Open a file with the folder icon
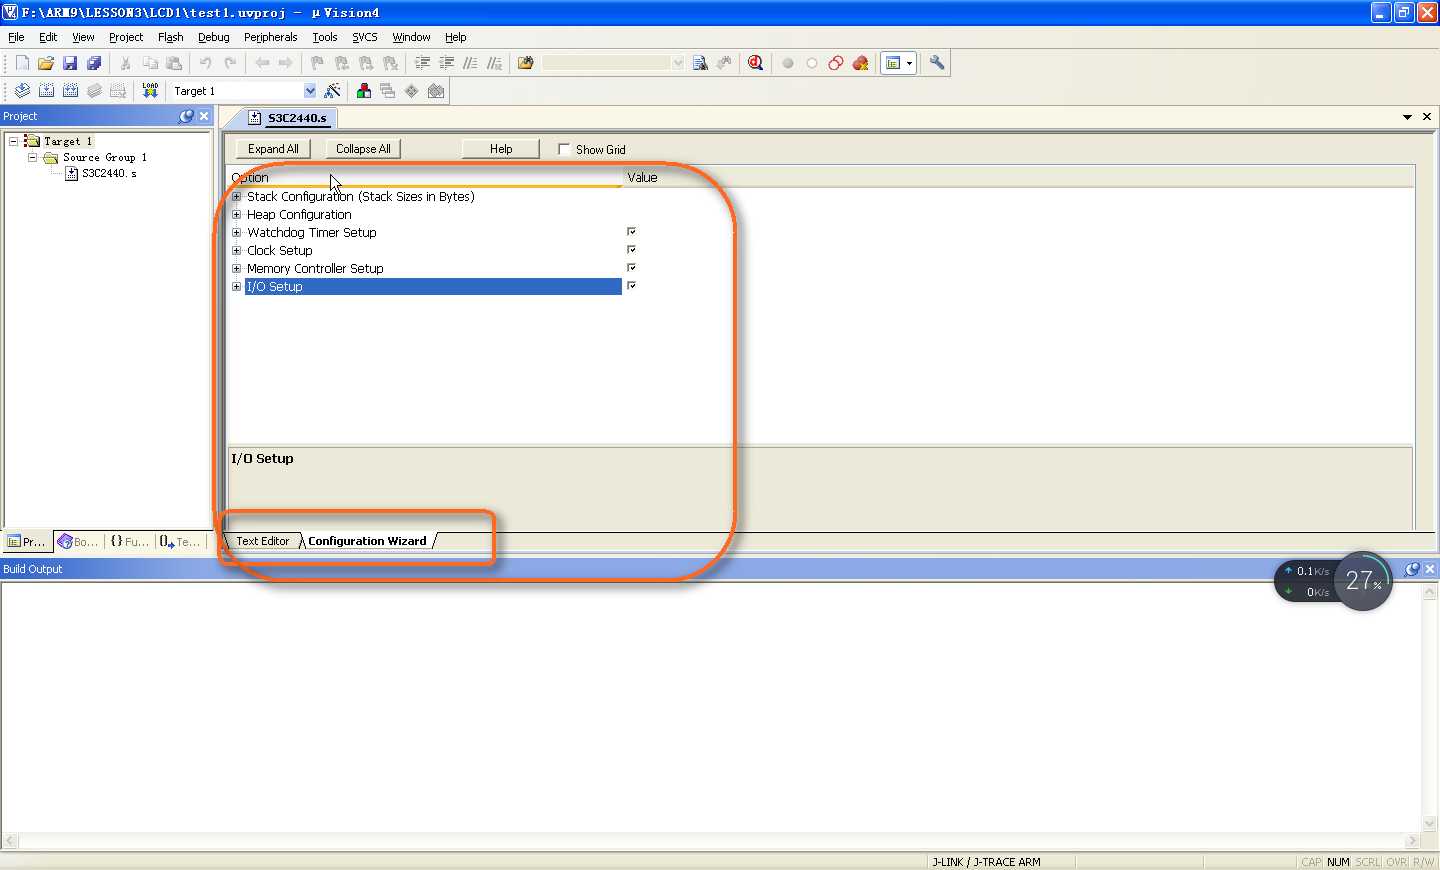This screenshot has height=870, width=1440. click(46, 63)
